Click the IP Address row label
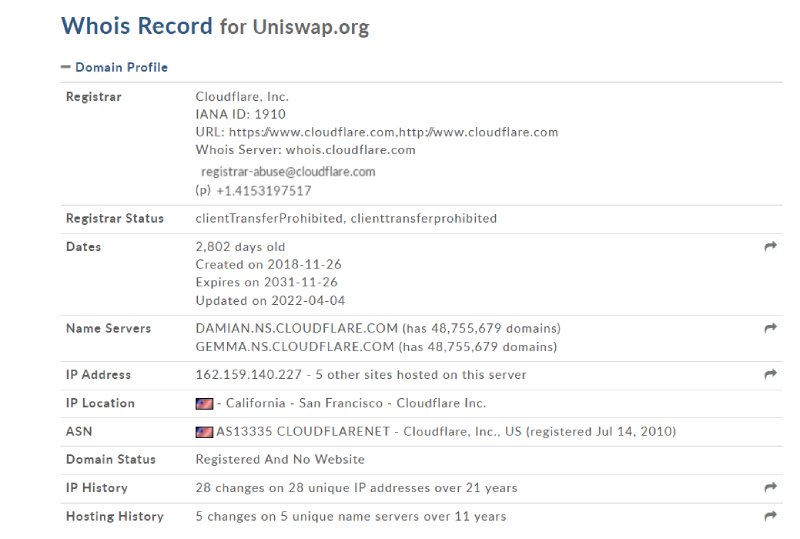The height and width of the screenshot is (539, 800). (98, 375)
